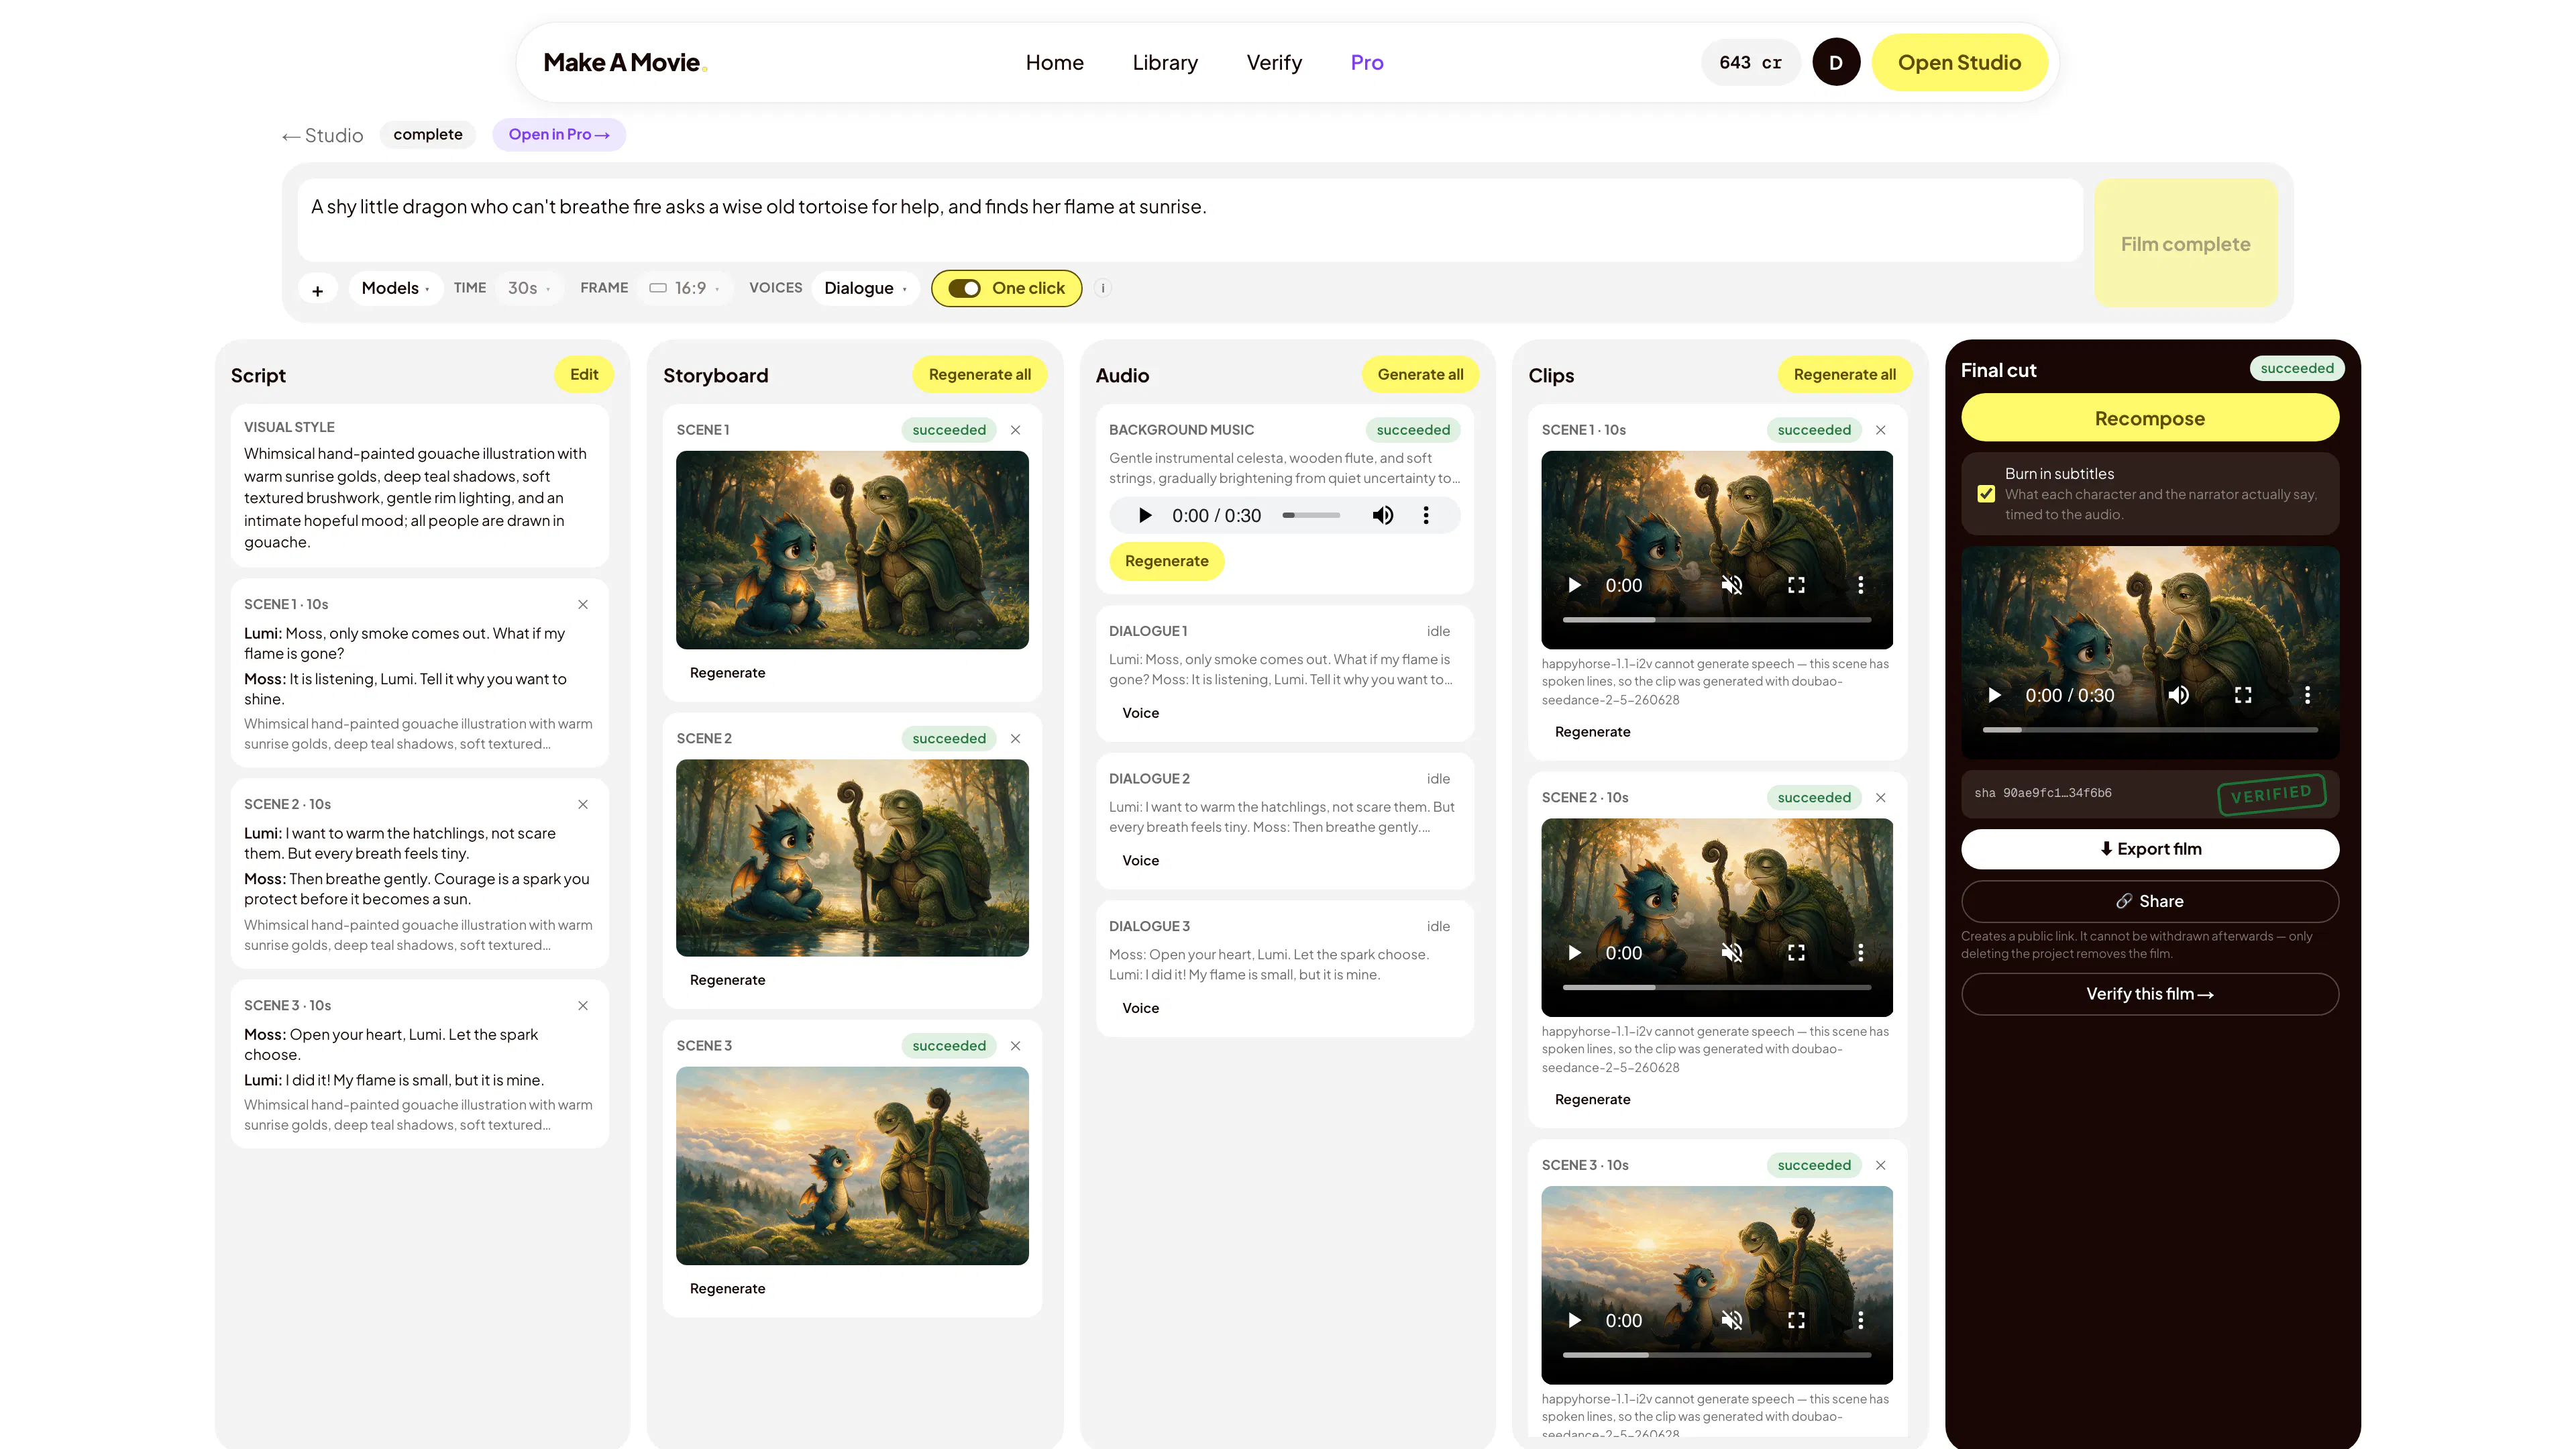Open background music player more options
The height and width of the screenshot is (1449, 2576).
tap(1426, 516)
